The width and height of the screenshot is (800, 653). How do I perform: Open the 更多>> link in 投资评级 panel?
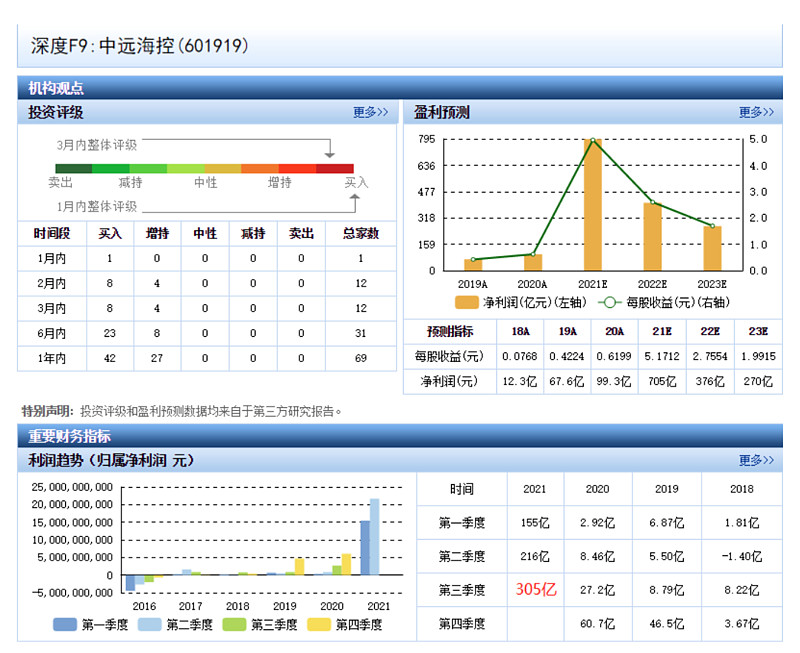point(370,113)
